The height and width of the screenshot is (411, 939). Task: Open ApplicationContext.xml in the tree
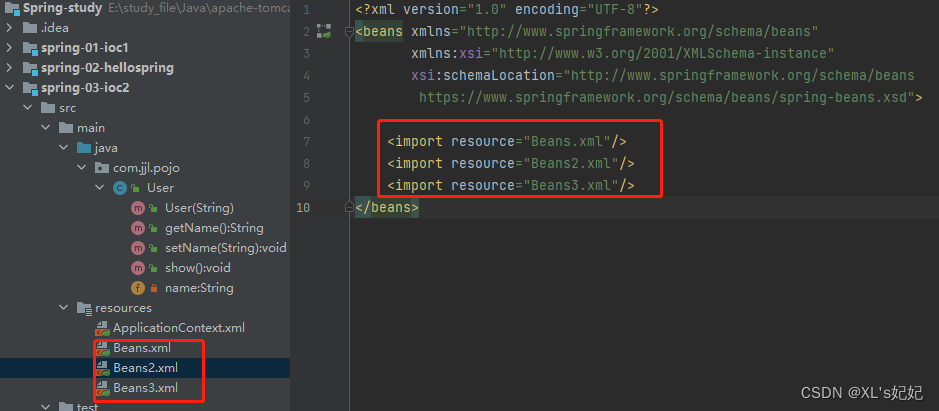(x=178, y=328)
